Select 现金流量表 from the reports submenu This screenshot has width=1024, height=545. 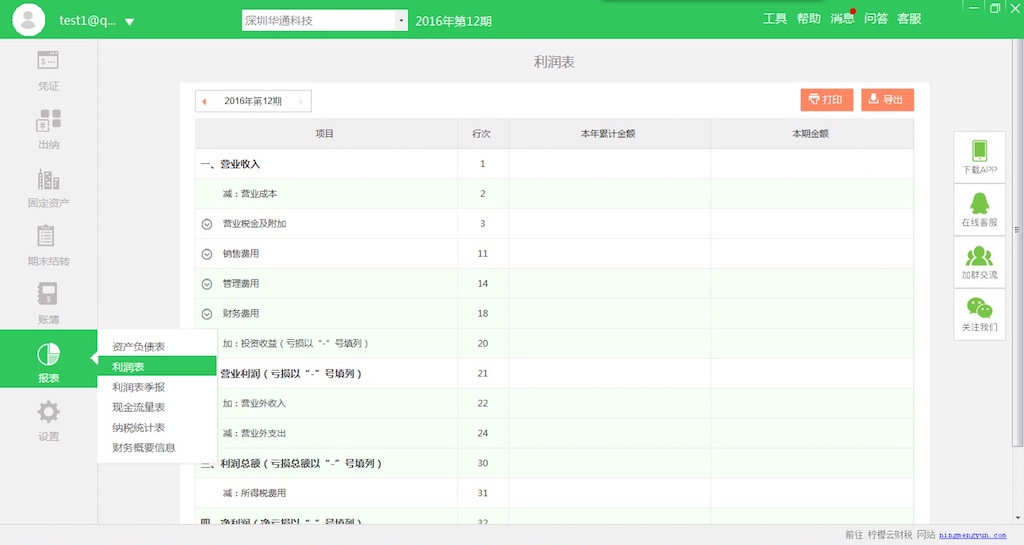pos(139,407)
